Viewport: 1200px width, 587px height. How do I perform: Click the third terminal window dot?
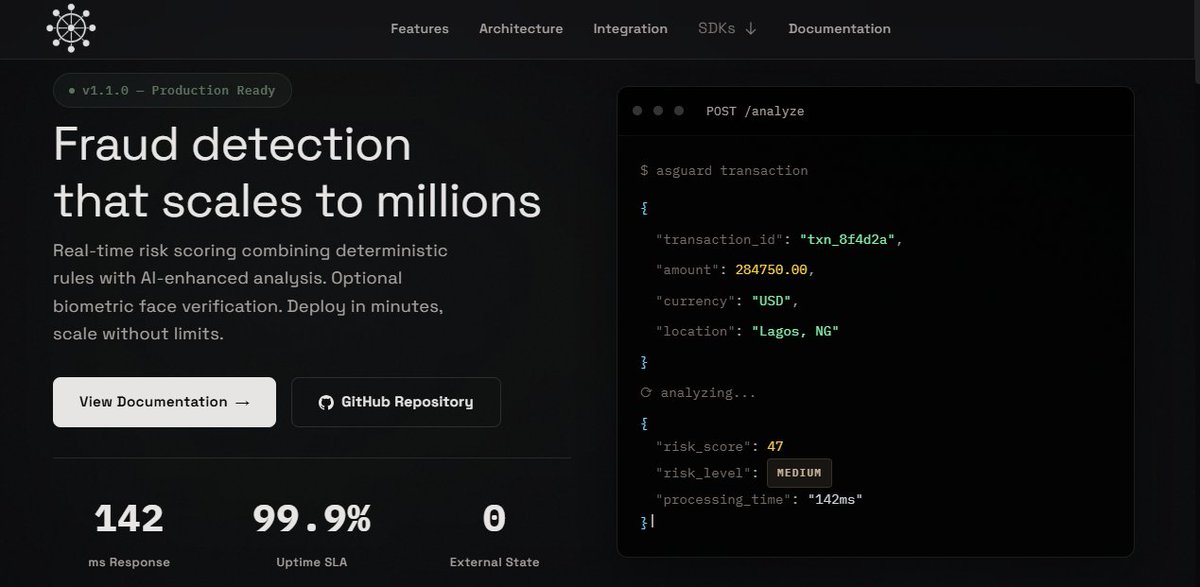tap(679, 111)
